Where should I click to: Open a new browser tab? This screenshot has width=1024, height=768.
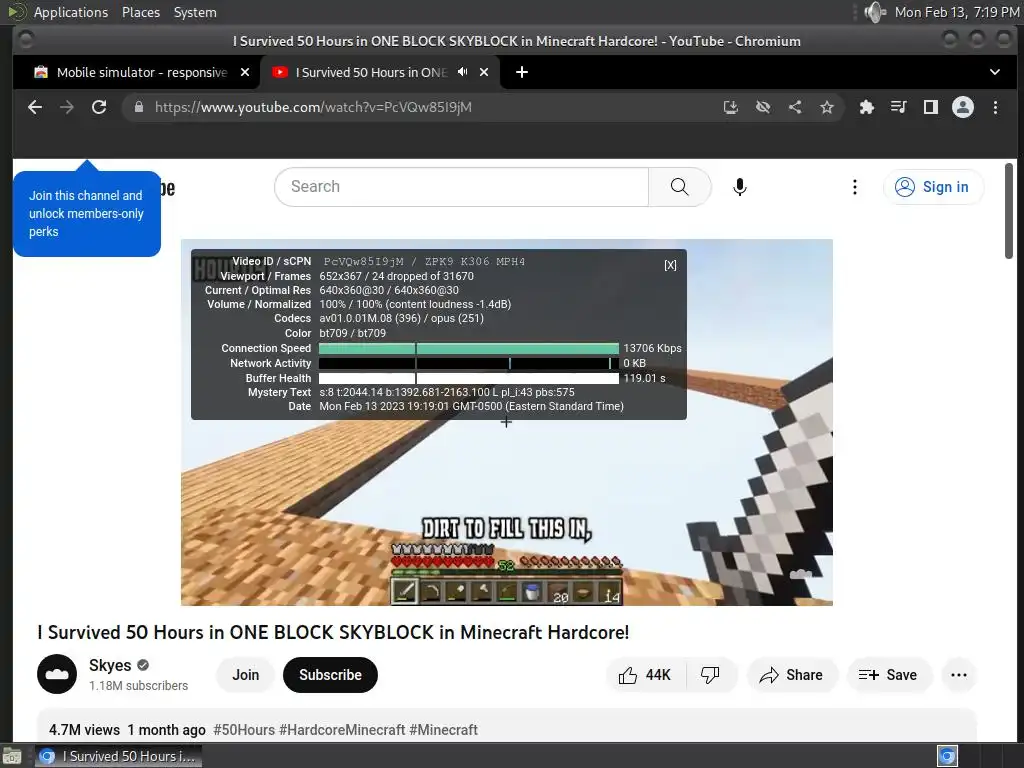[522, 72]
